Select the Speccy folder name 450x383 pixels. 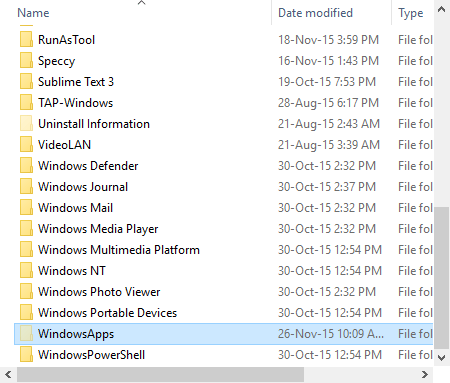coord(57,61)
